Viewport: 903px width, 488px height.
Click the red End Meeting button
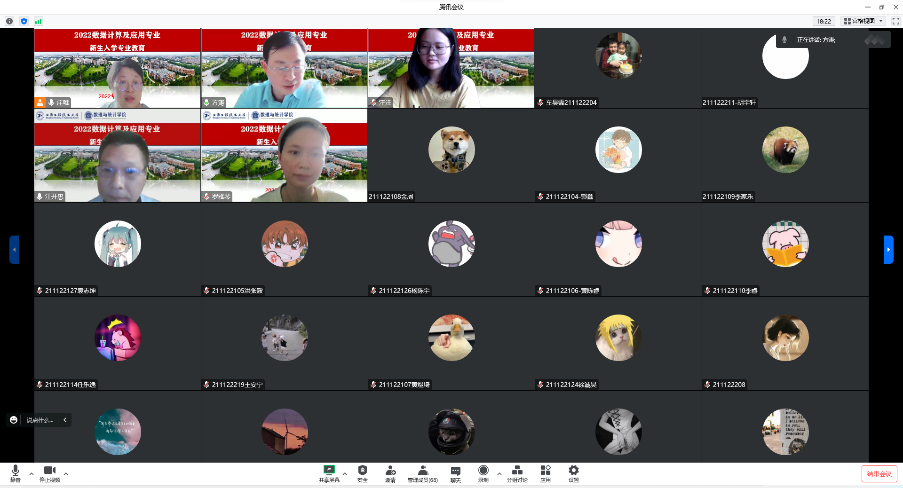(878, 474)
